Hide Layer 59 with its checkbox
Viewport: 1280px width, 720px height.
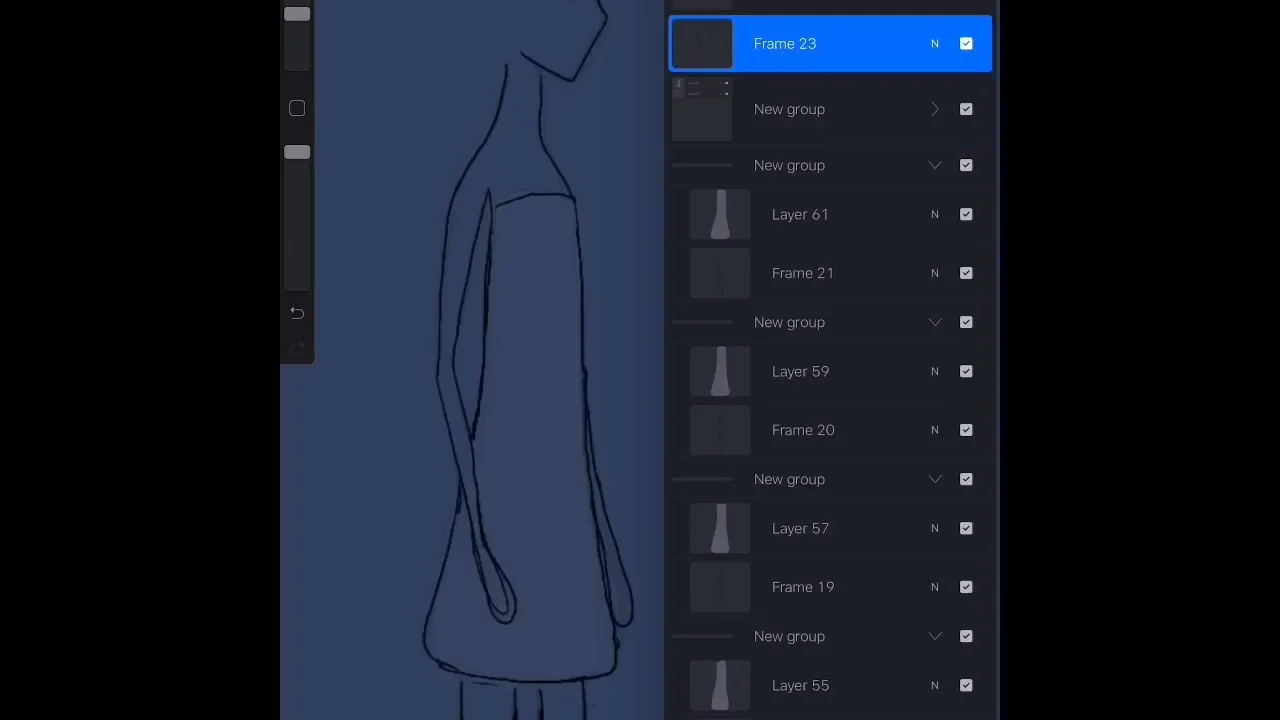pos(966,371)
